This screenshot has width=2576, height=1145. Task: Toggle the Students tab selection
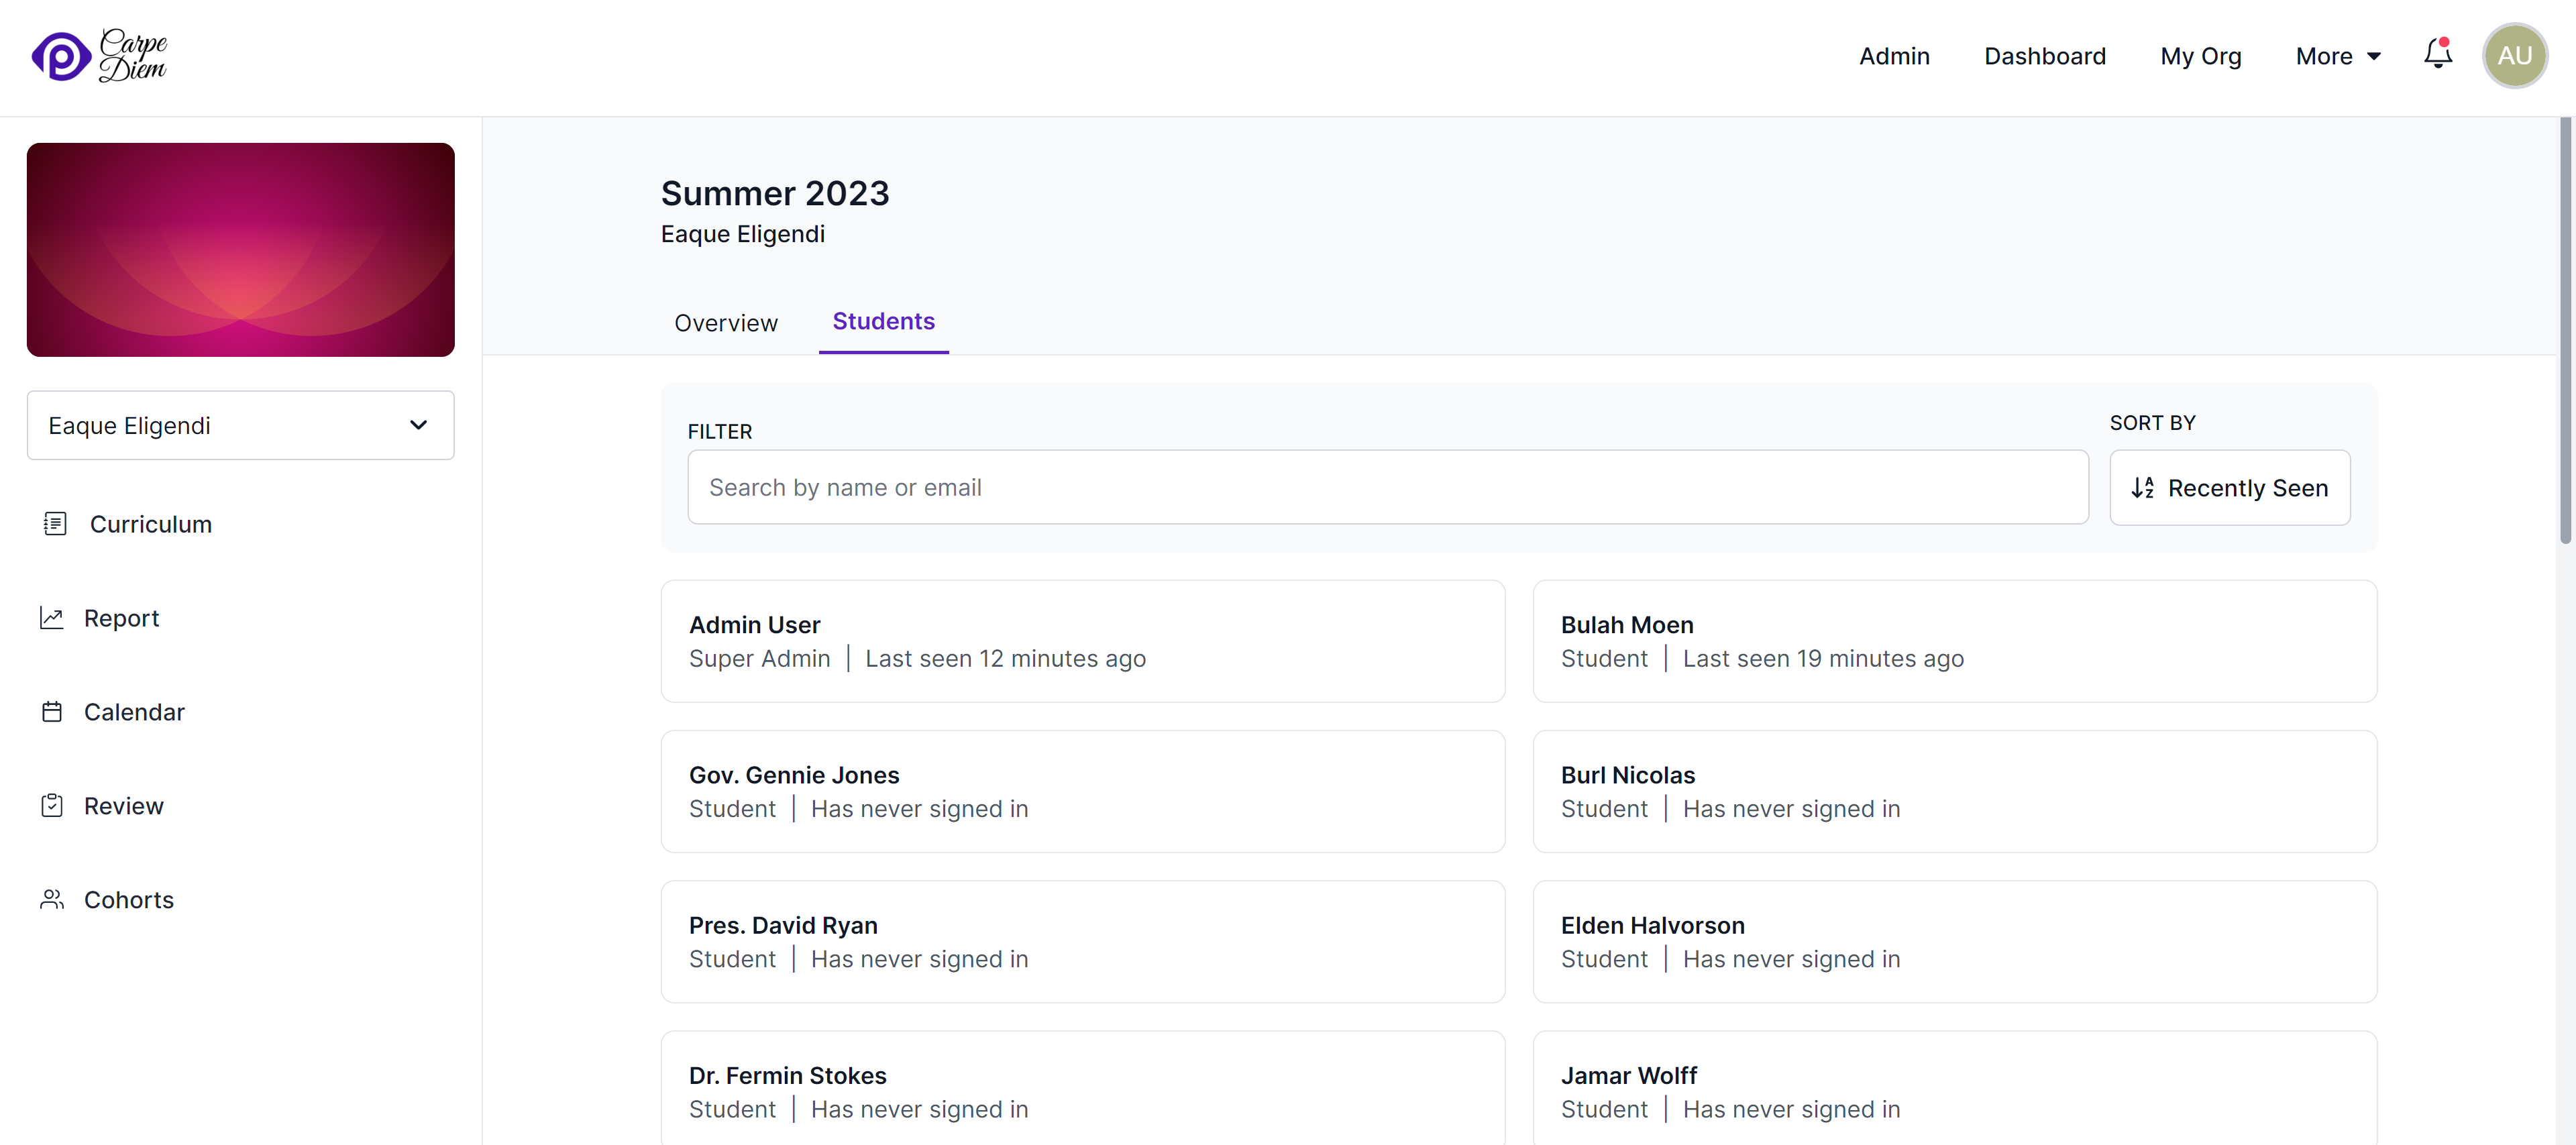pyautogui.click(x=884, y=321)
